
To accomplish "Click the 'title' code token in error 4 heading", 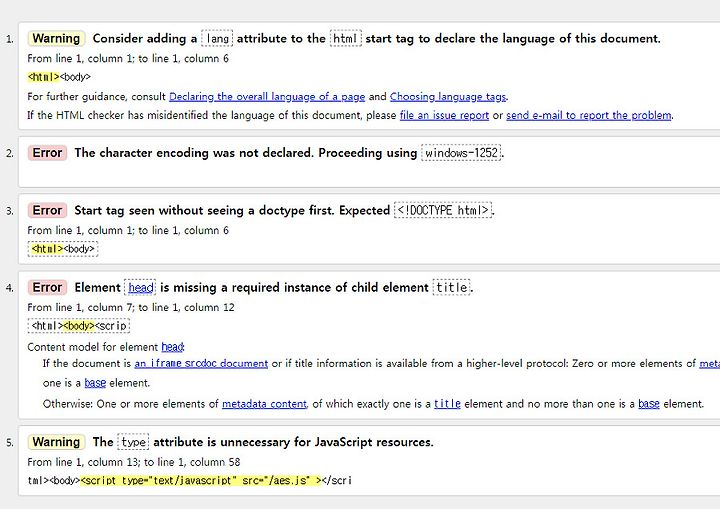I will tap(452, 288).
